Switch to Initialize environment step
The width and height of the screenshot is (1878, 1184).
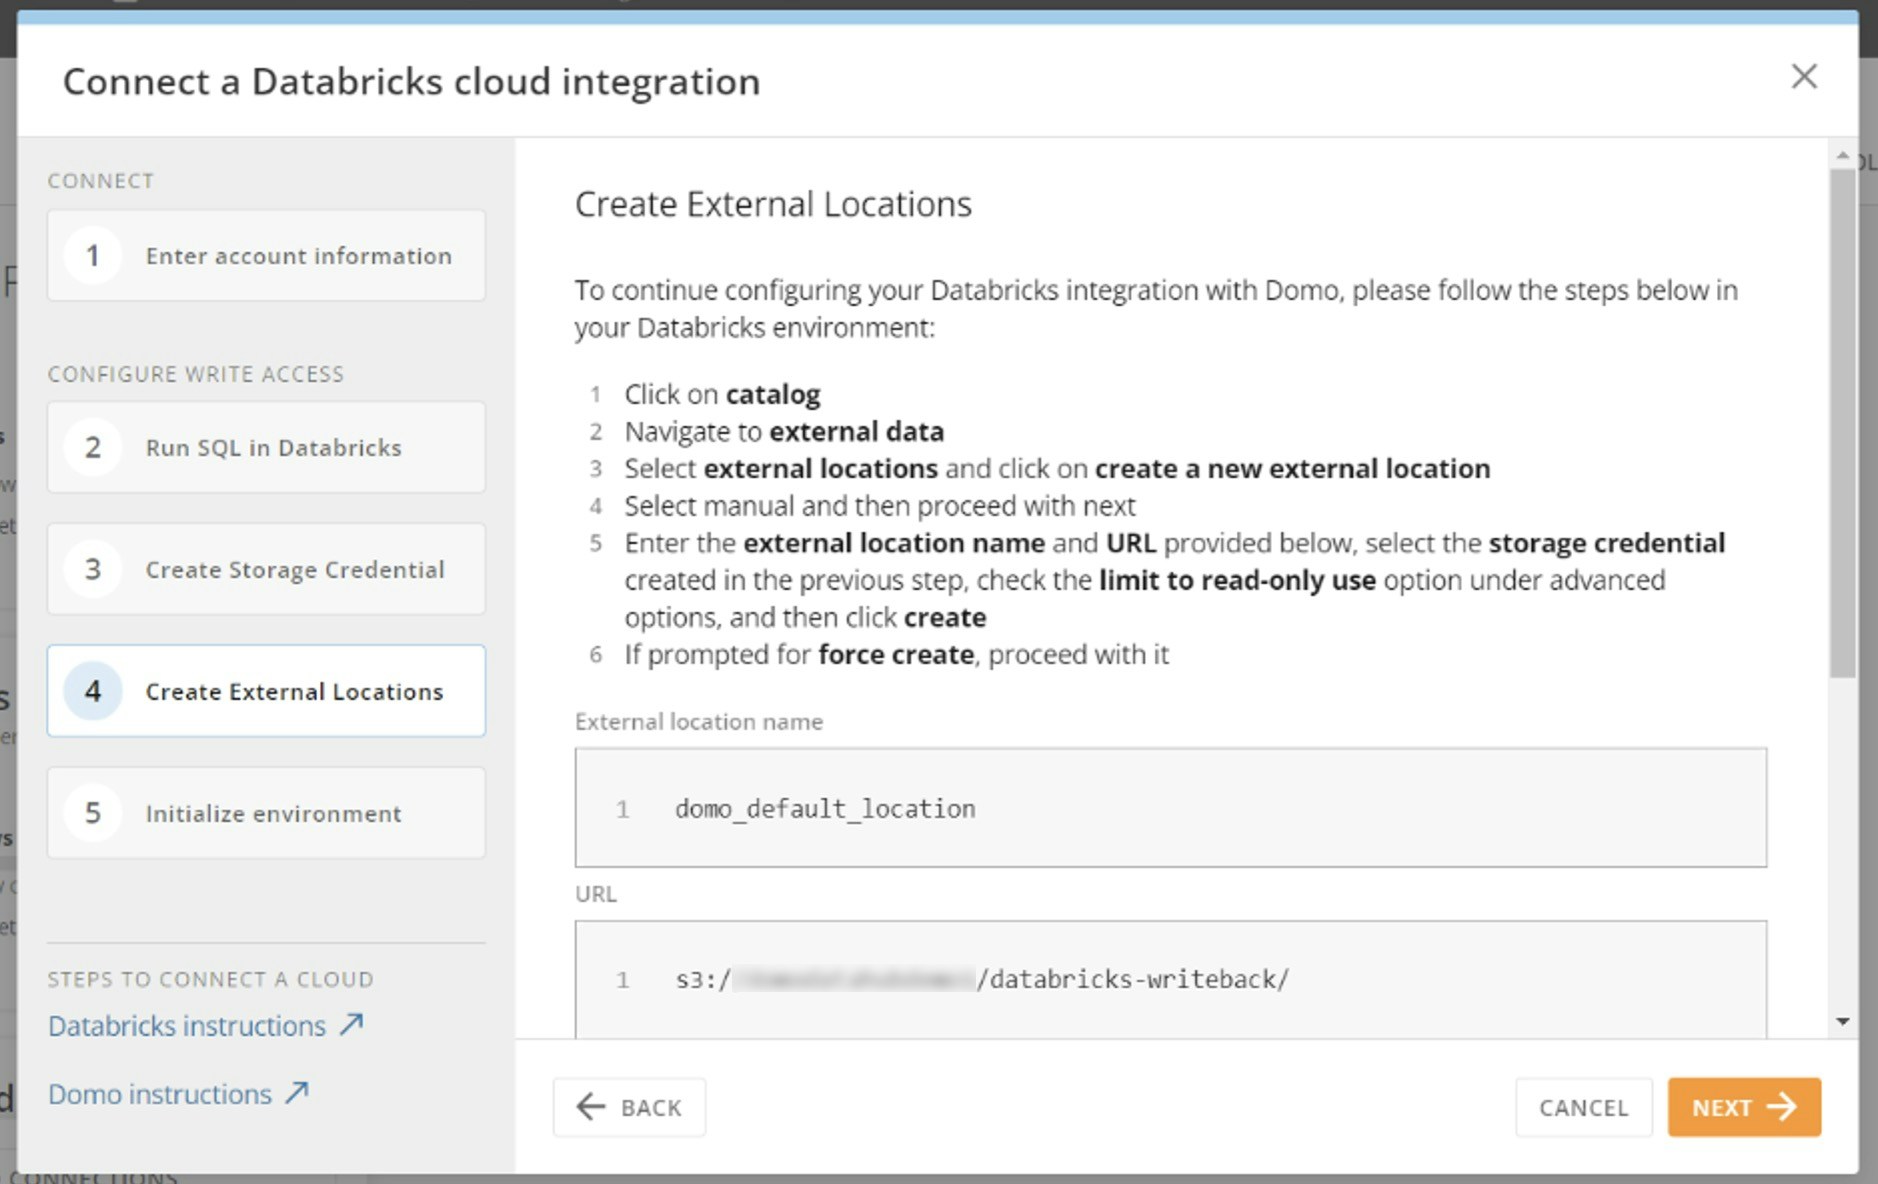point(273,814)
